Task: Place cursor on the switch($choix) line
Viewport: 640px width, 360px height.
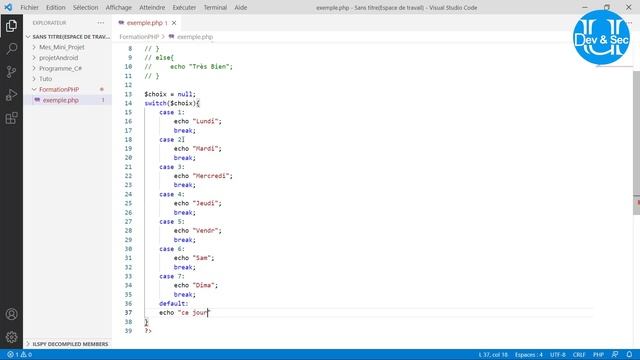Action: point(172,103)
